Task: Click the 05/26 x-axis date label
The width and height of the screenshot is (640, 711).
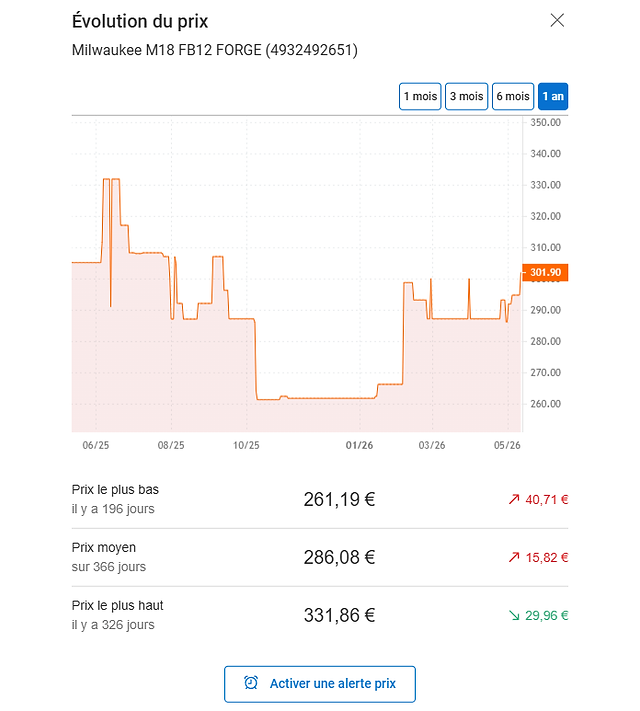Action: 507,445
